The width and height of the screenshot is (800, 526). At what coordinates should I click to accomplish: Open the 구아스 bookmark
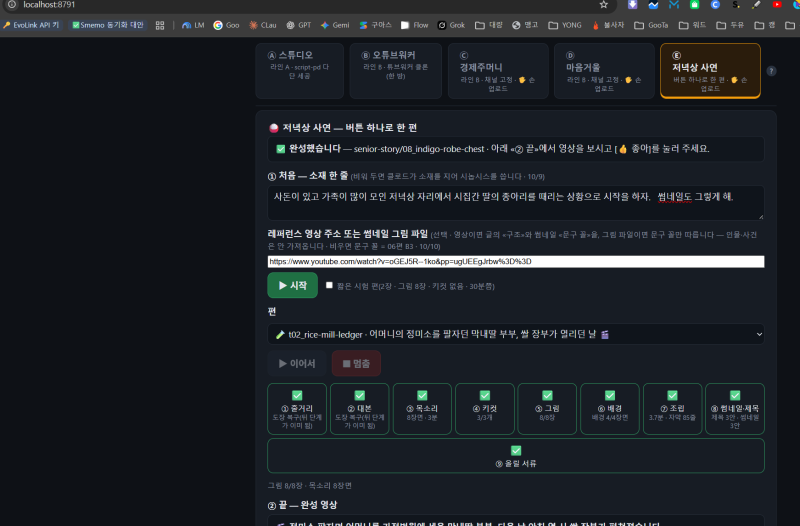(x=376, y=25)
